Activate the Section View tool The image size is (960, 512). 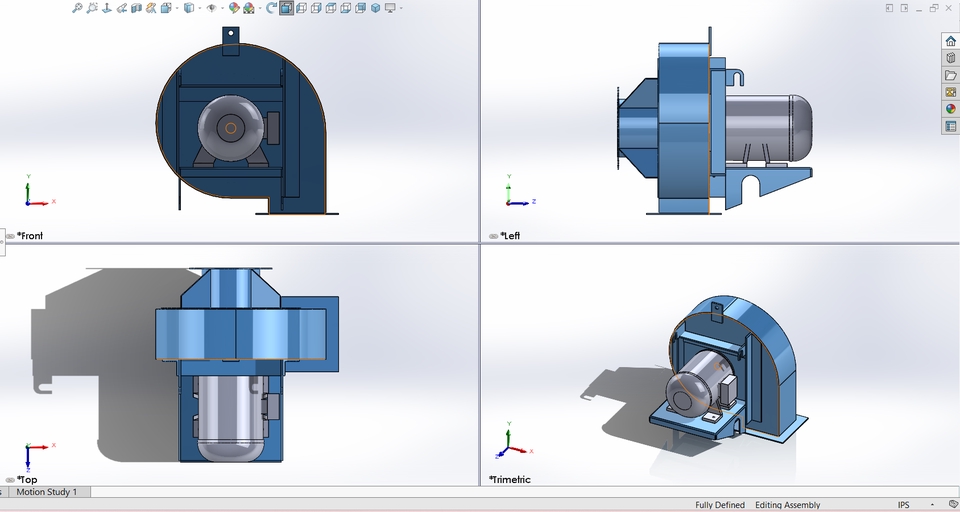tap(137, 8)
